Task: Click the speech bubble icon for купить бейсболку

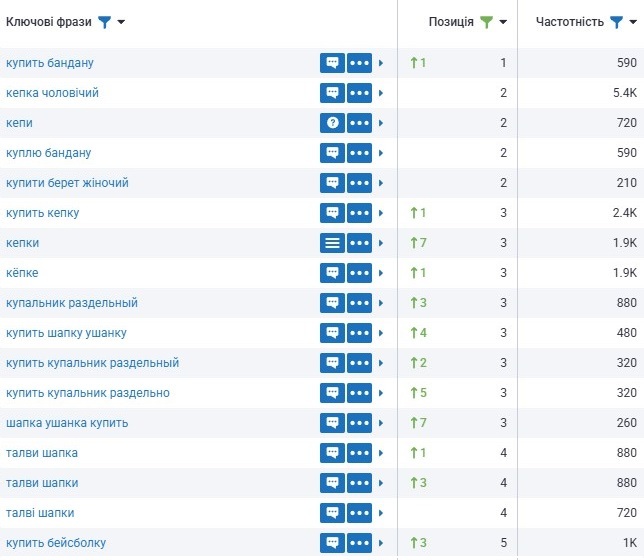Action: pyautogui.click(x=332, y=543)
